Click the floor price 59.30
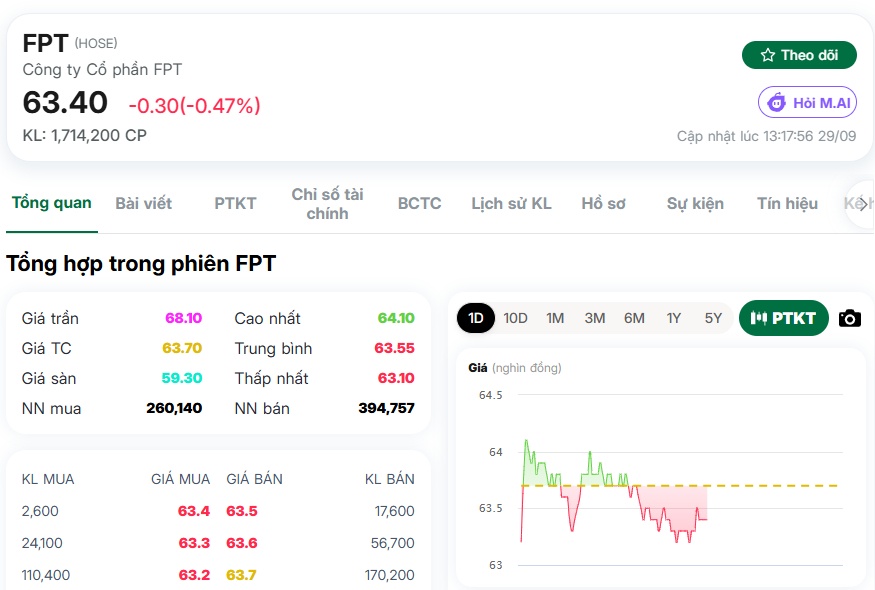 point(182,378)
